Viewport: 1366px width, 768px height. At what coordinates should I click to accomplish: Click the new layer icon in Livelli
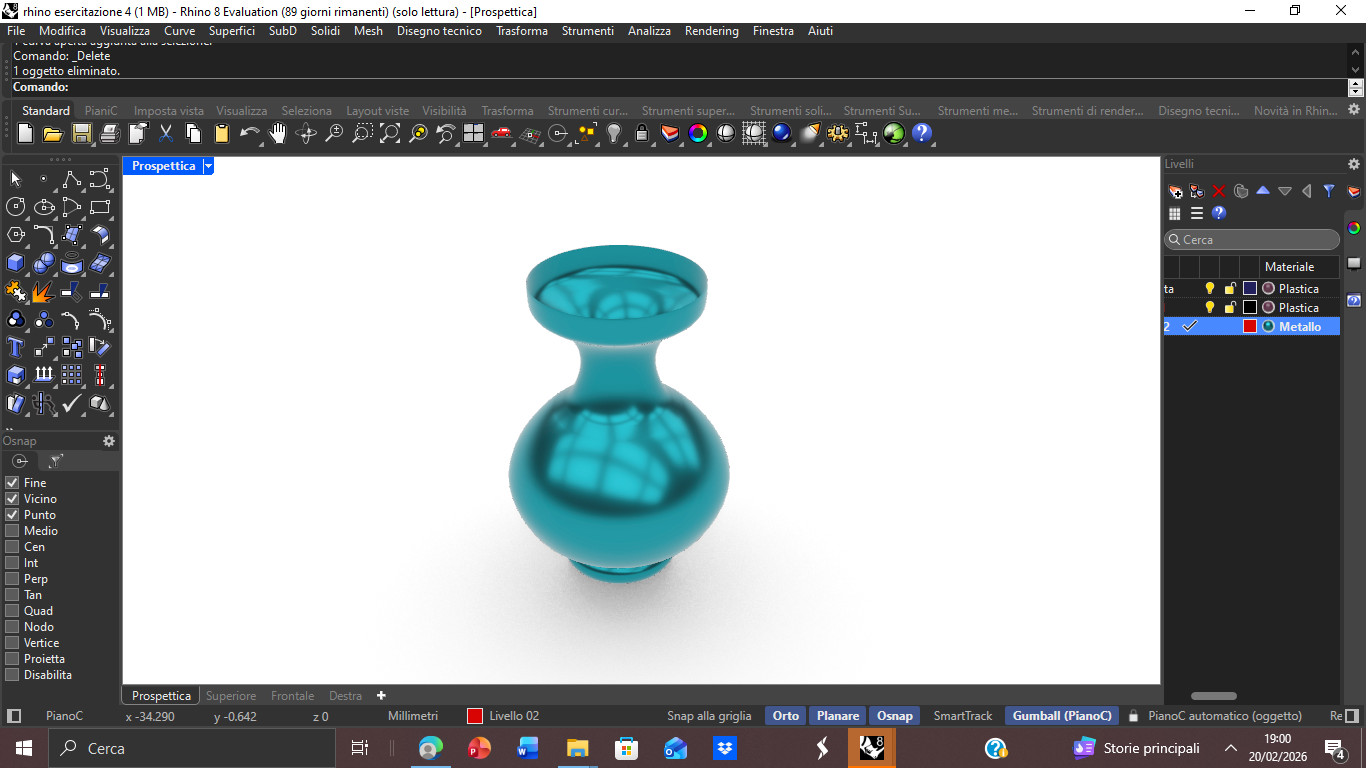click(1176, 191)
